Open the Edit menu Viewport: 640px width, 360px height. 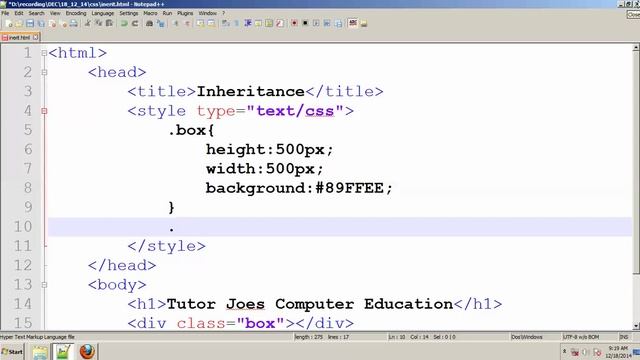19,13
